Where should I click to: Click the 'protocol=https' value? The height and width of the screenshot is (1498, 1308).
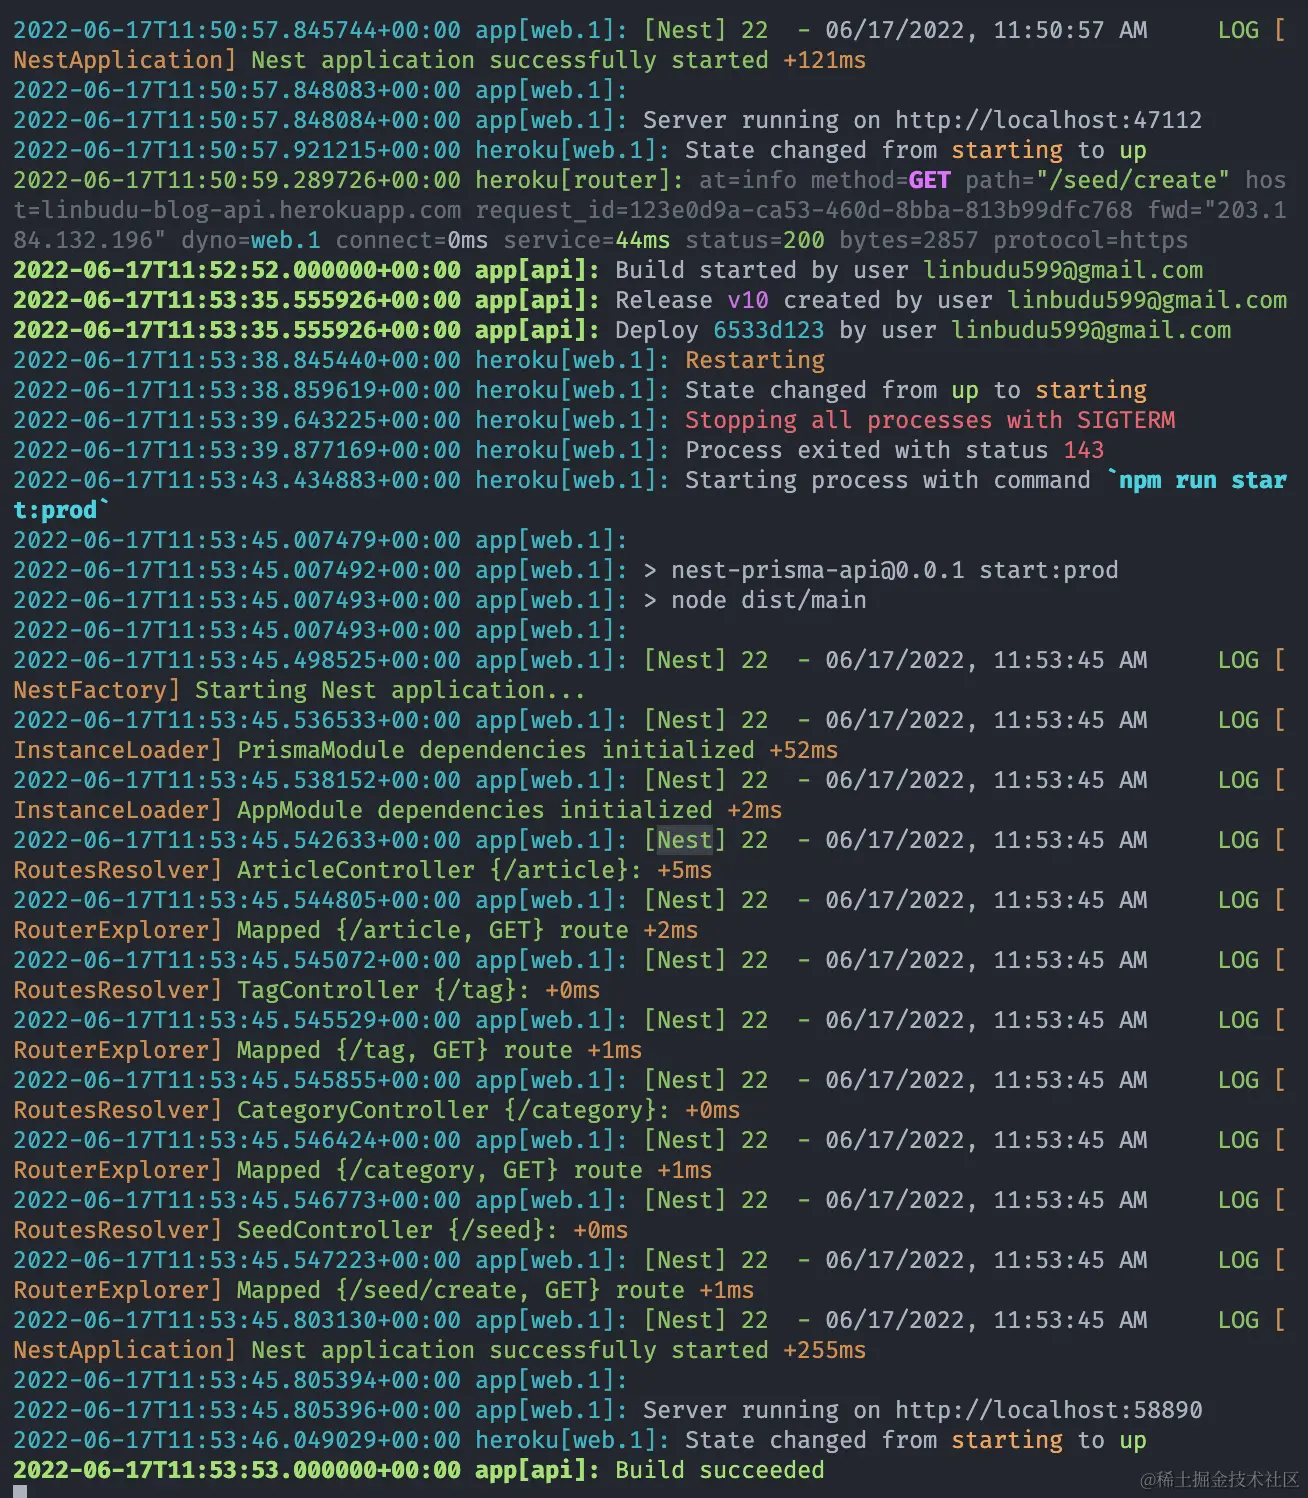tap(1091, 240)
